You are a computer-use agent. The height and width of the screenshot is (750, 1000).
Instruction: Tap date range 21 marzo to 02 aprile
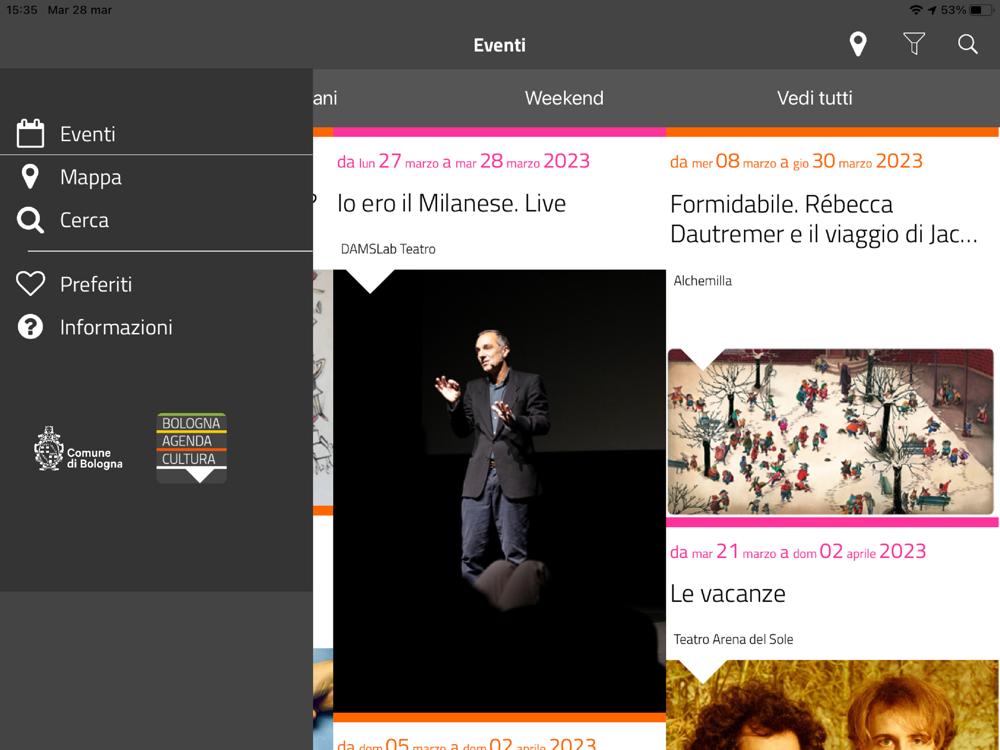tap(798, 552)
